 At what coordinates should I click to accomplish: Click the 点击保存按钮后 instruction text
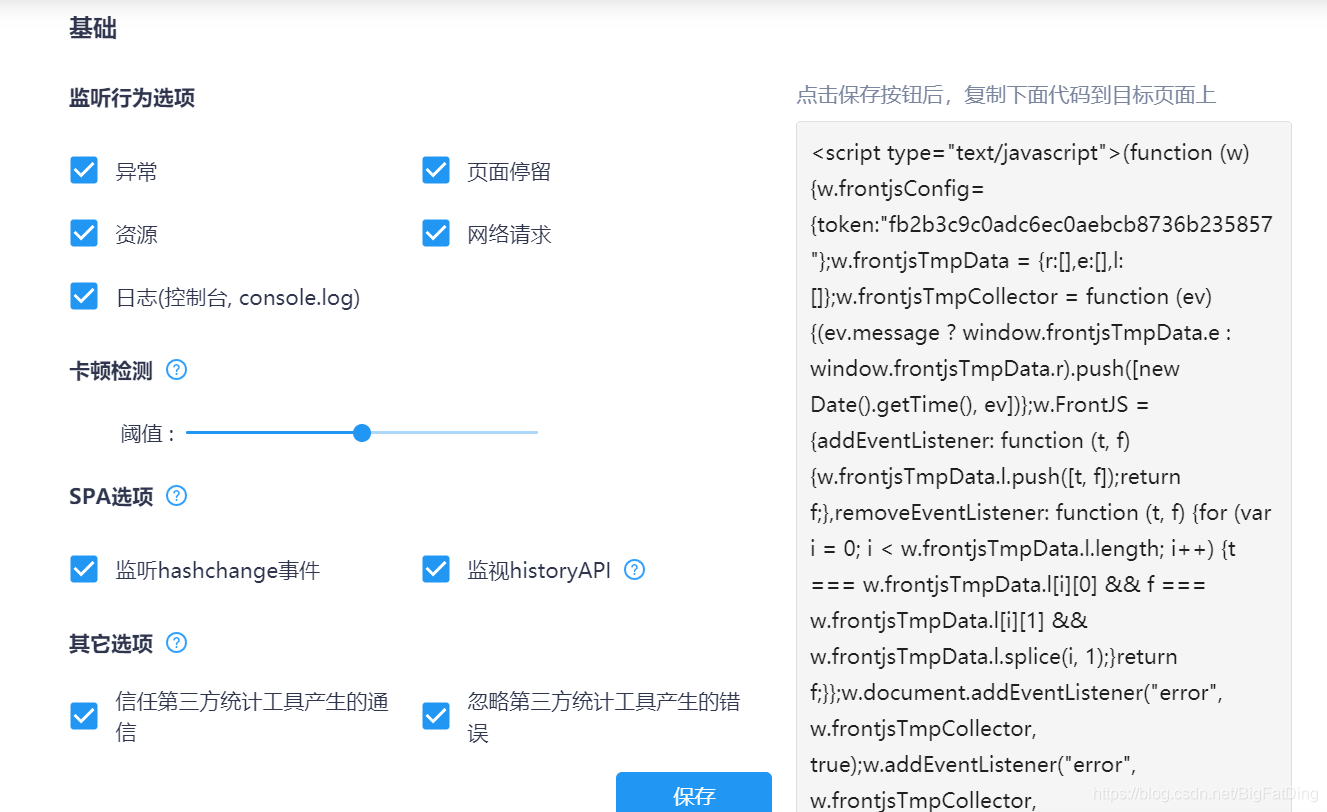point(1006,95)
